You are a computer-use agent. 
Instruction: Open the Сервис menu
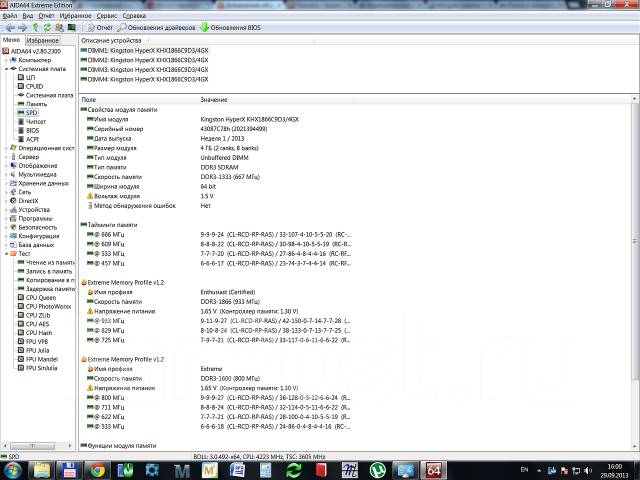(106, 16)
